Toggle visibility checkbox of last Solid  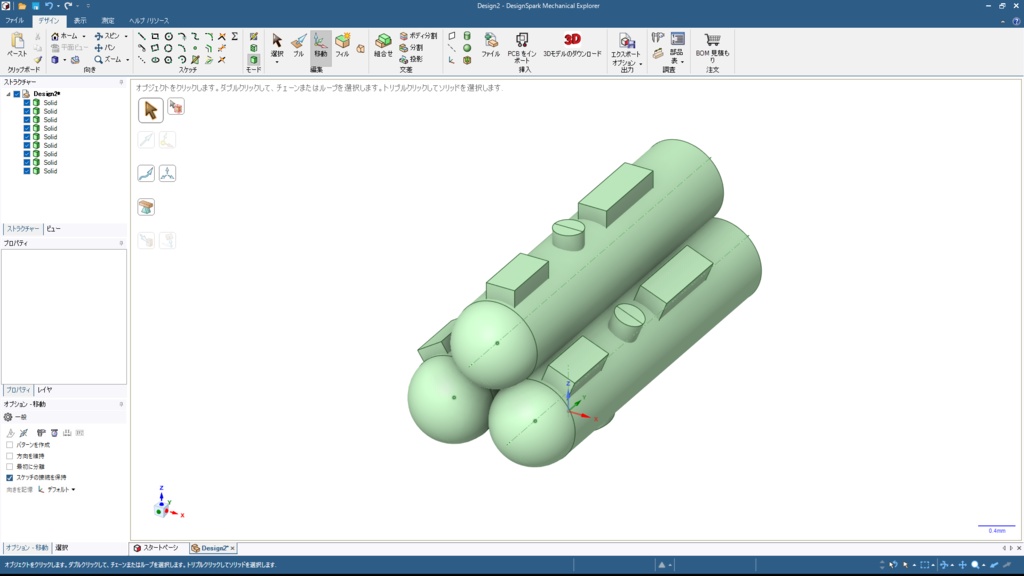coord(27,171)
